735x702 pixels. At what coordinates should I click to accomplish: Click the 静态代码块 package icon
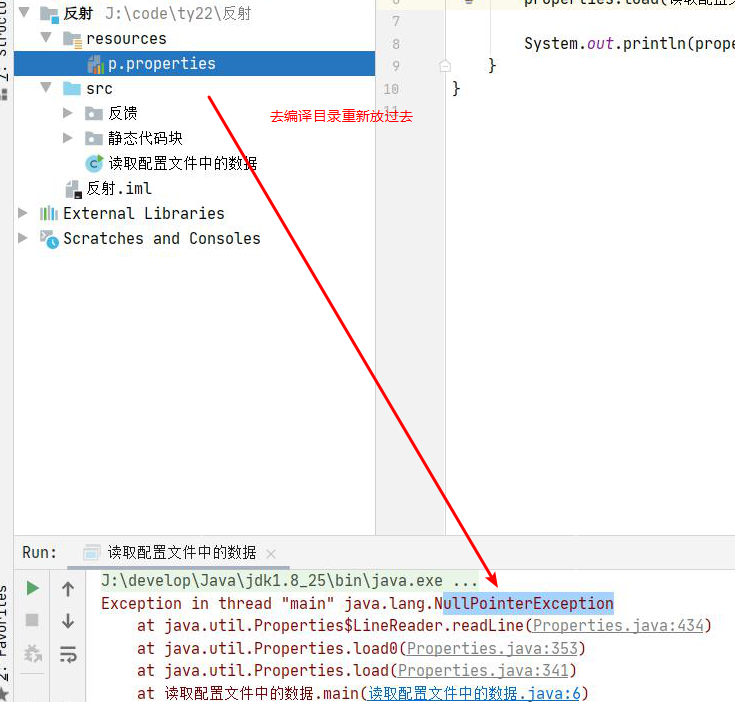(x=94, y=139)
